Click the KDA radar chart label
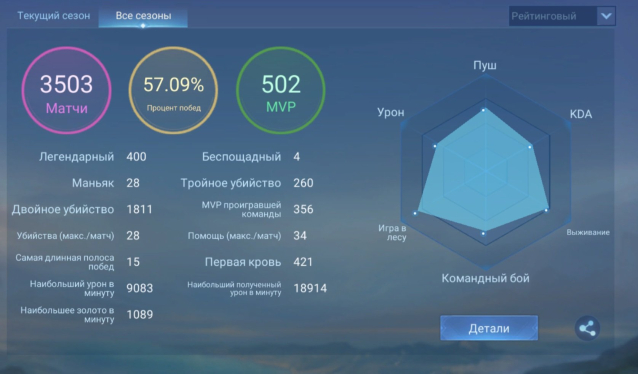638x374 pixels. 581,114
